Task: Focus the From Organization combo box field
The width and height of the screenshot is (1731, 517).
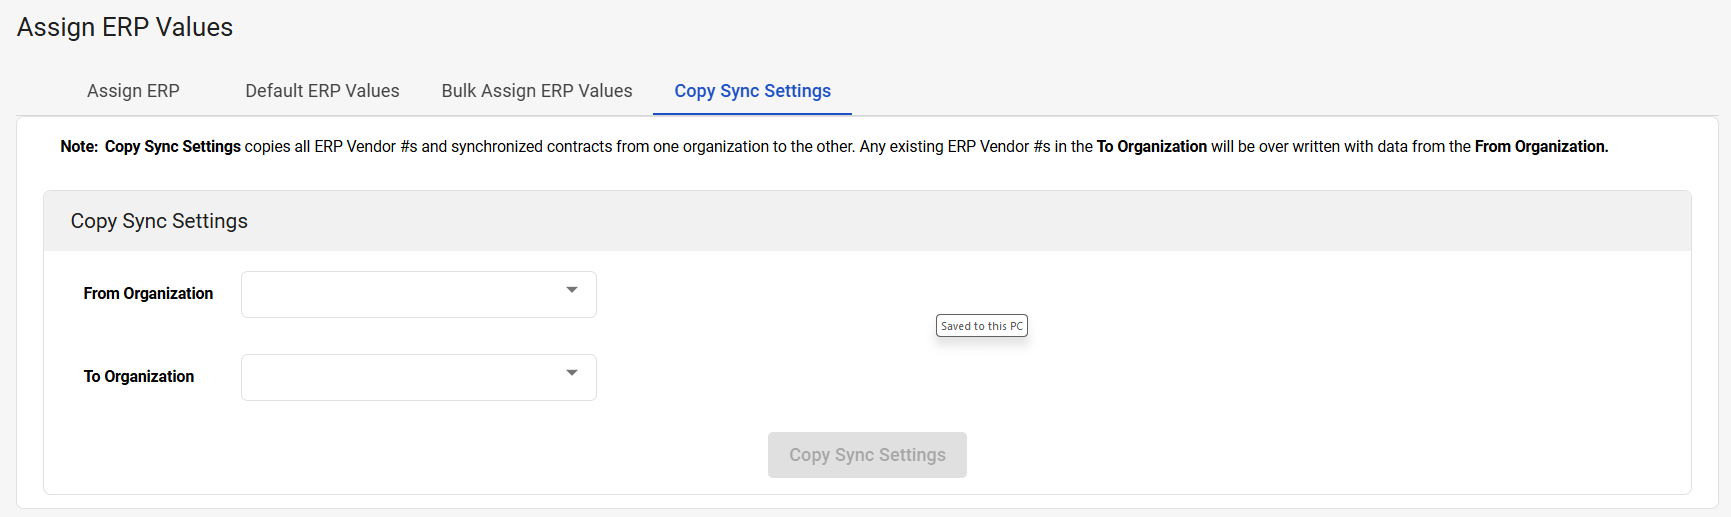Action: (419, 294)
